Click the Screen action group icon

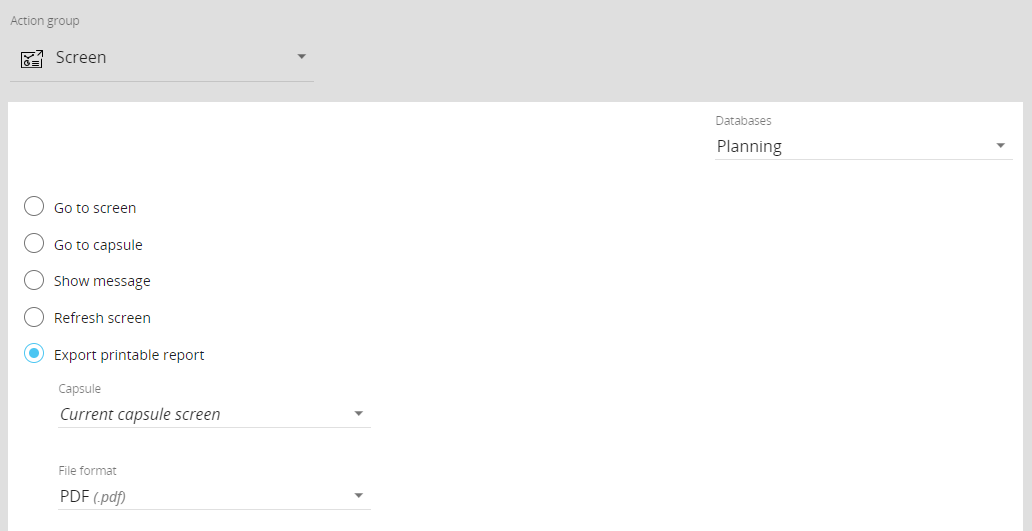[32, 58]
